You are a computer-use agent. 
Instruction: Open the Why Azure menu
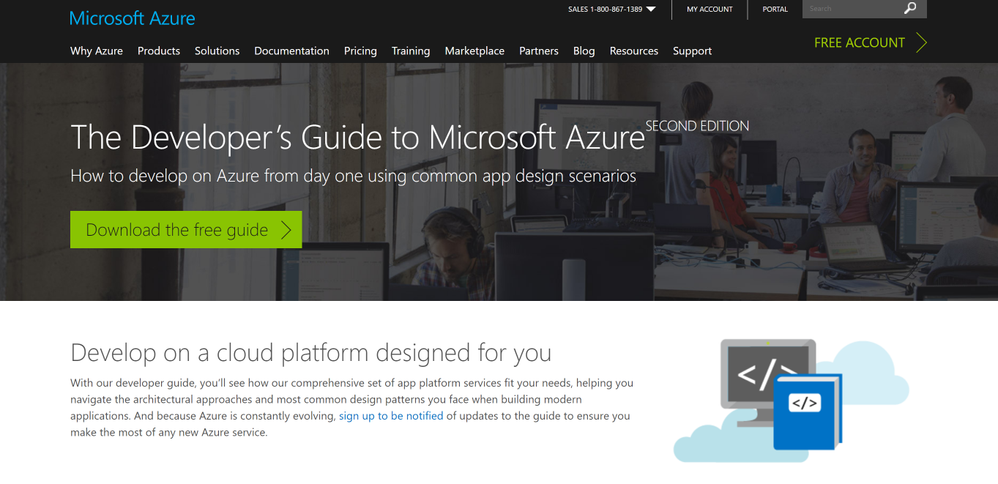tap(96, 51)
